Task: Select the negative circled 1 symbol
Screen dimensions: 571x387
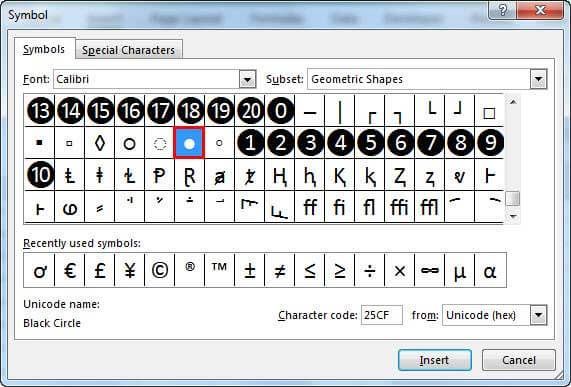Action: [x=250, y=143]
